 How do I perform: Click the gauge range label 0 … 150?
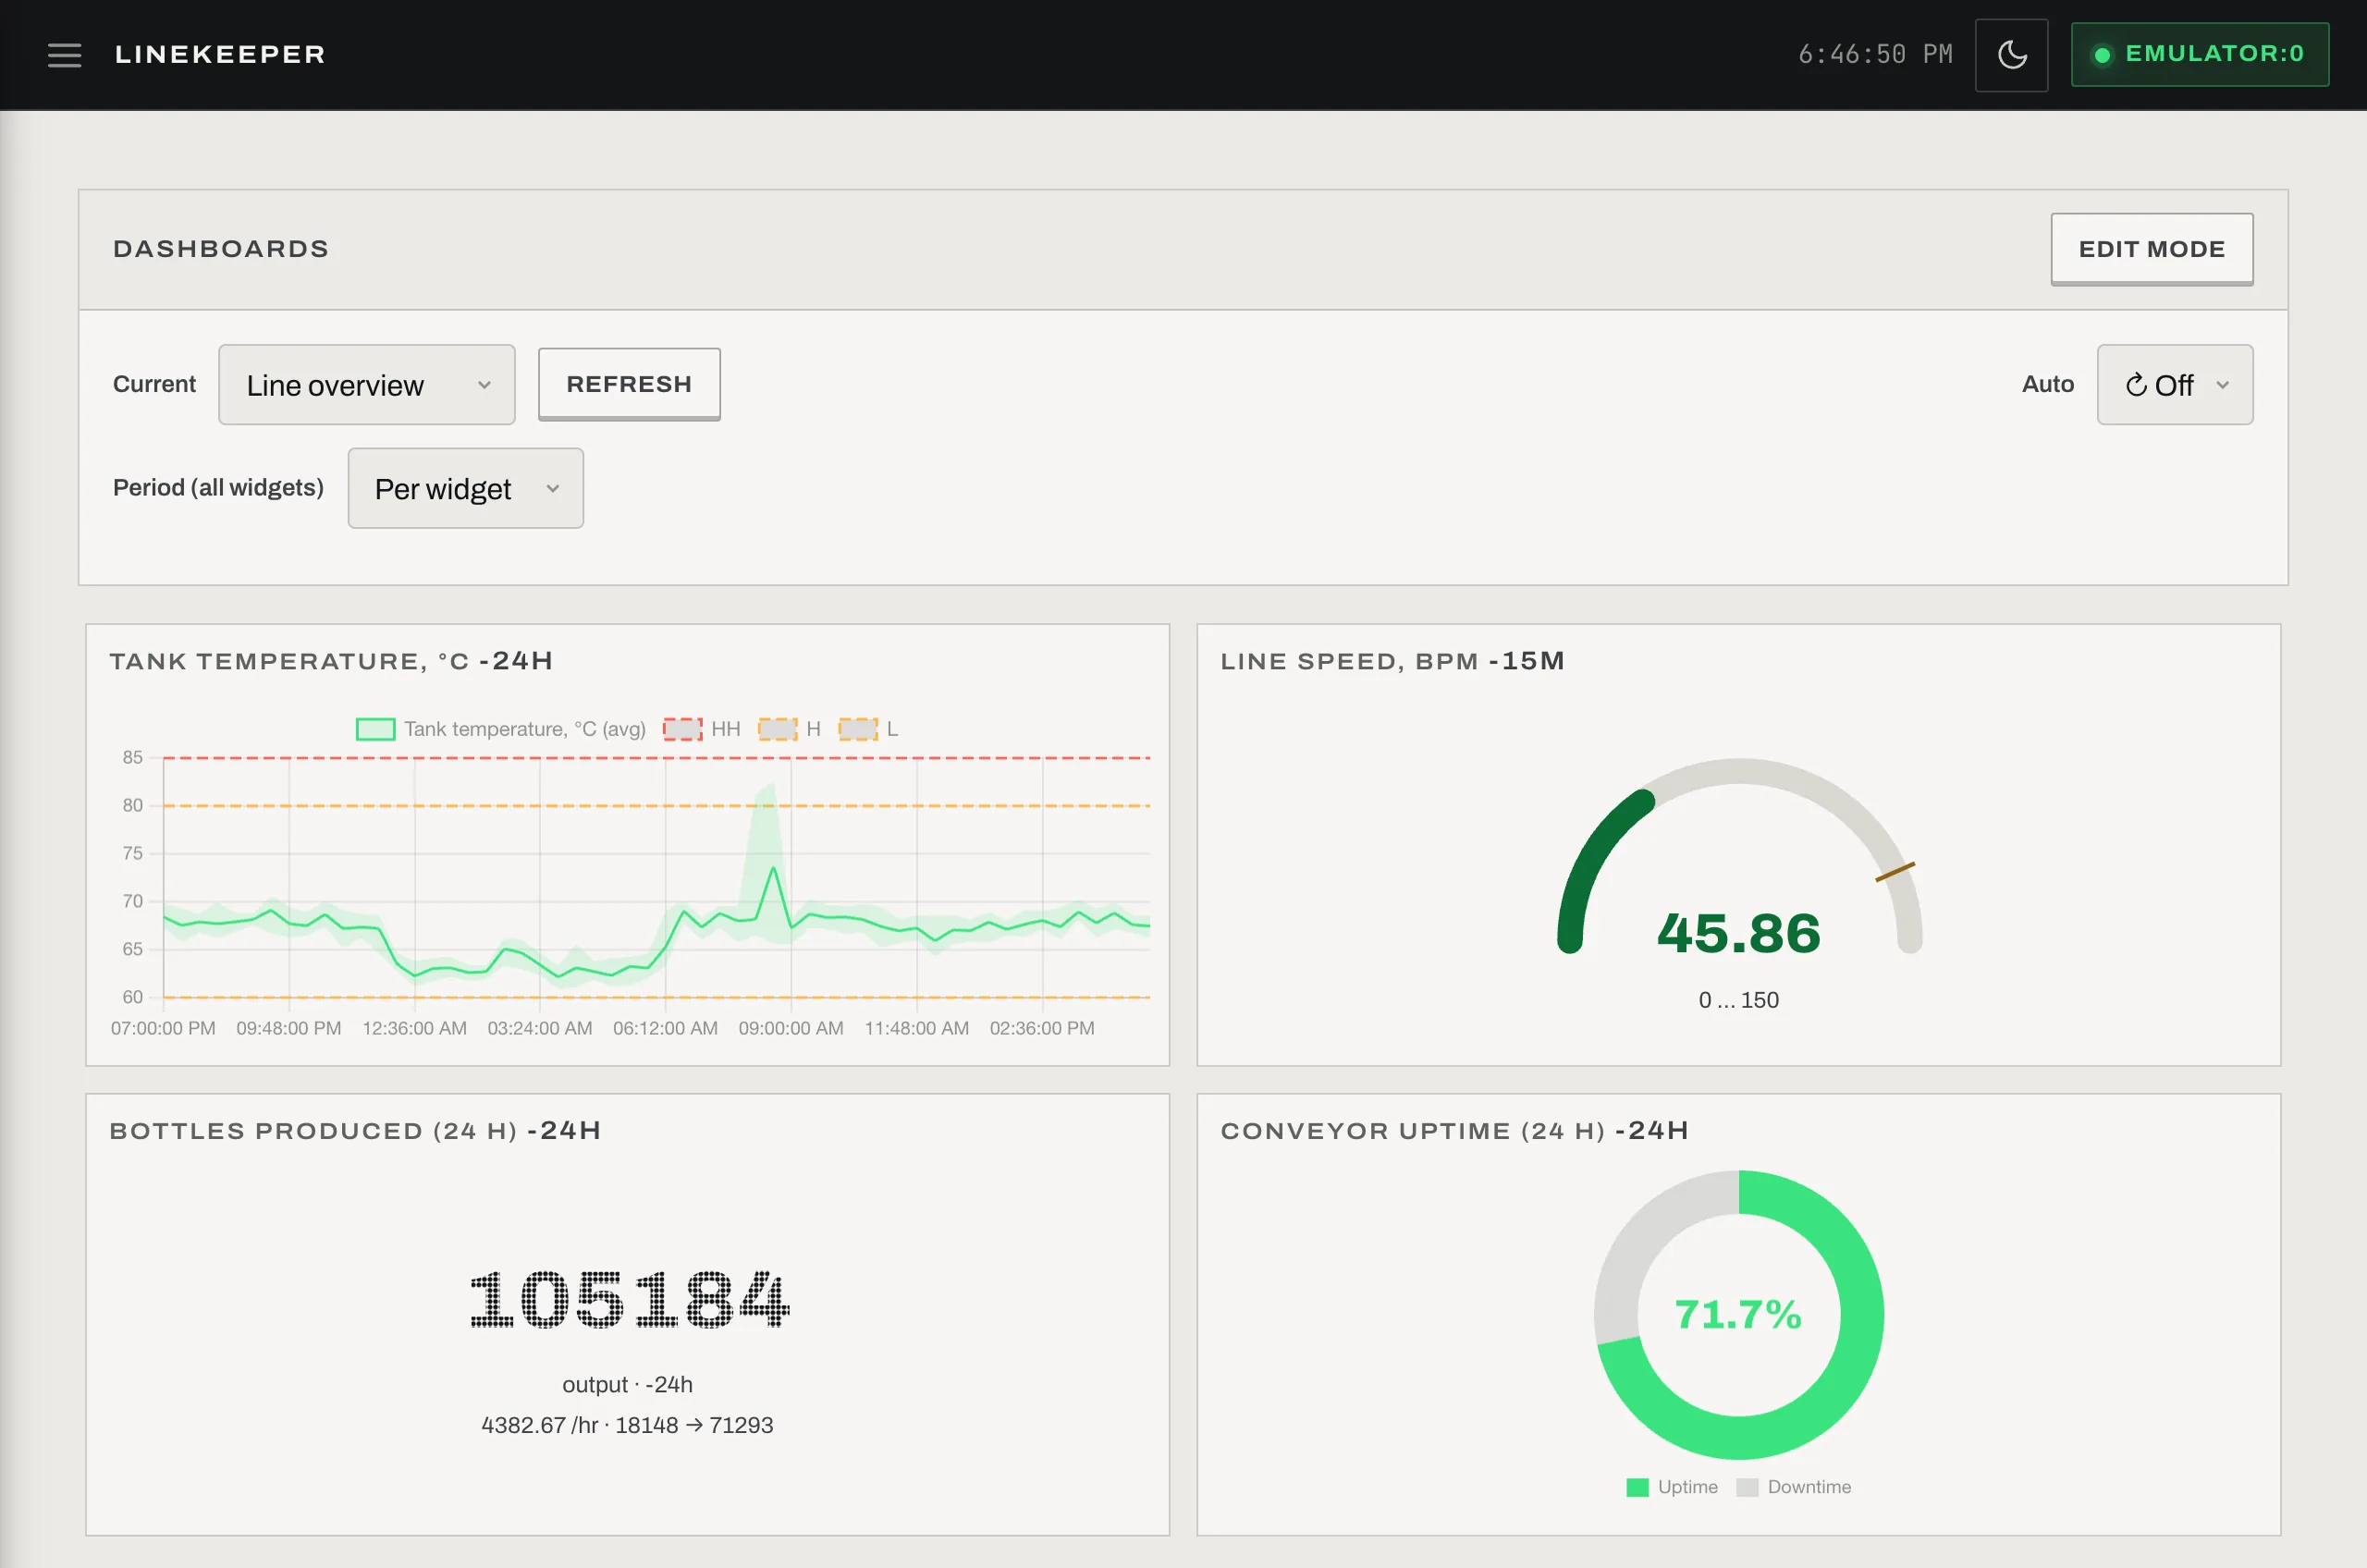point(1738,1000)
